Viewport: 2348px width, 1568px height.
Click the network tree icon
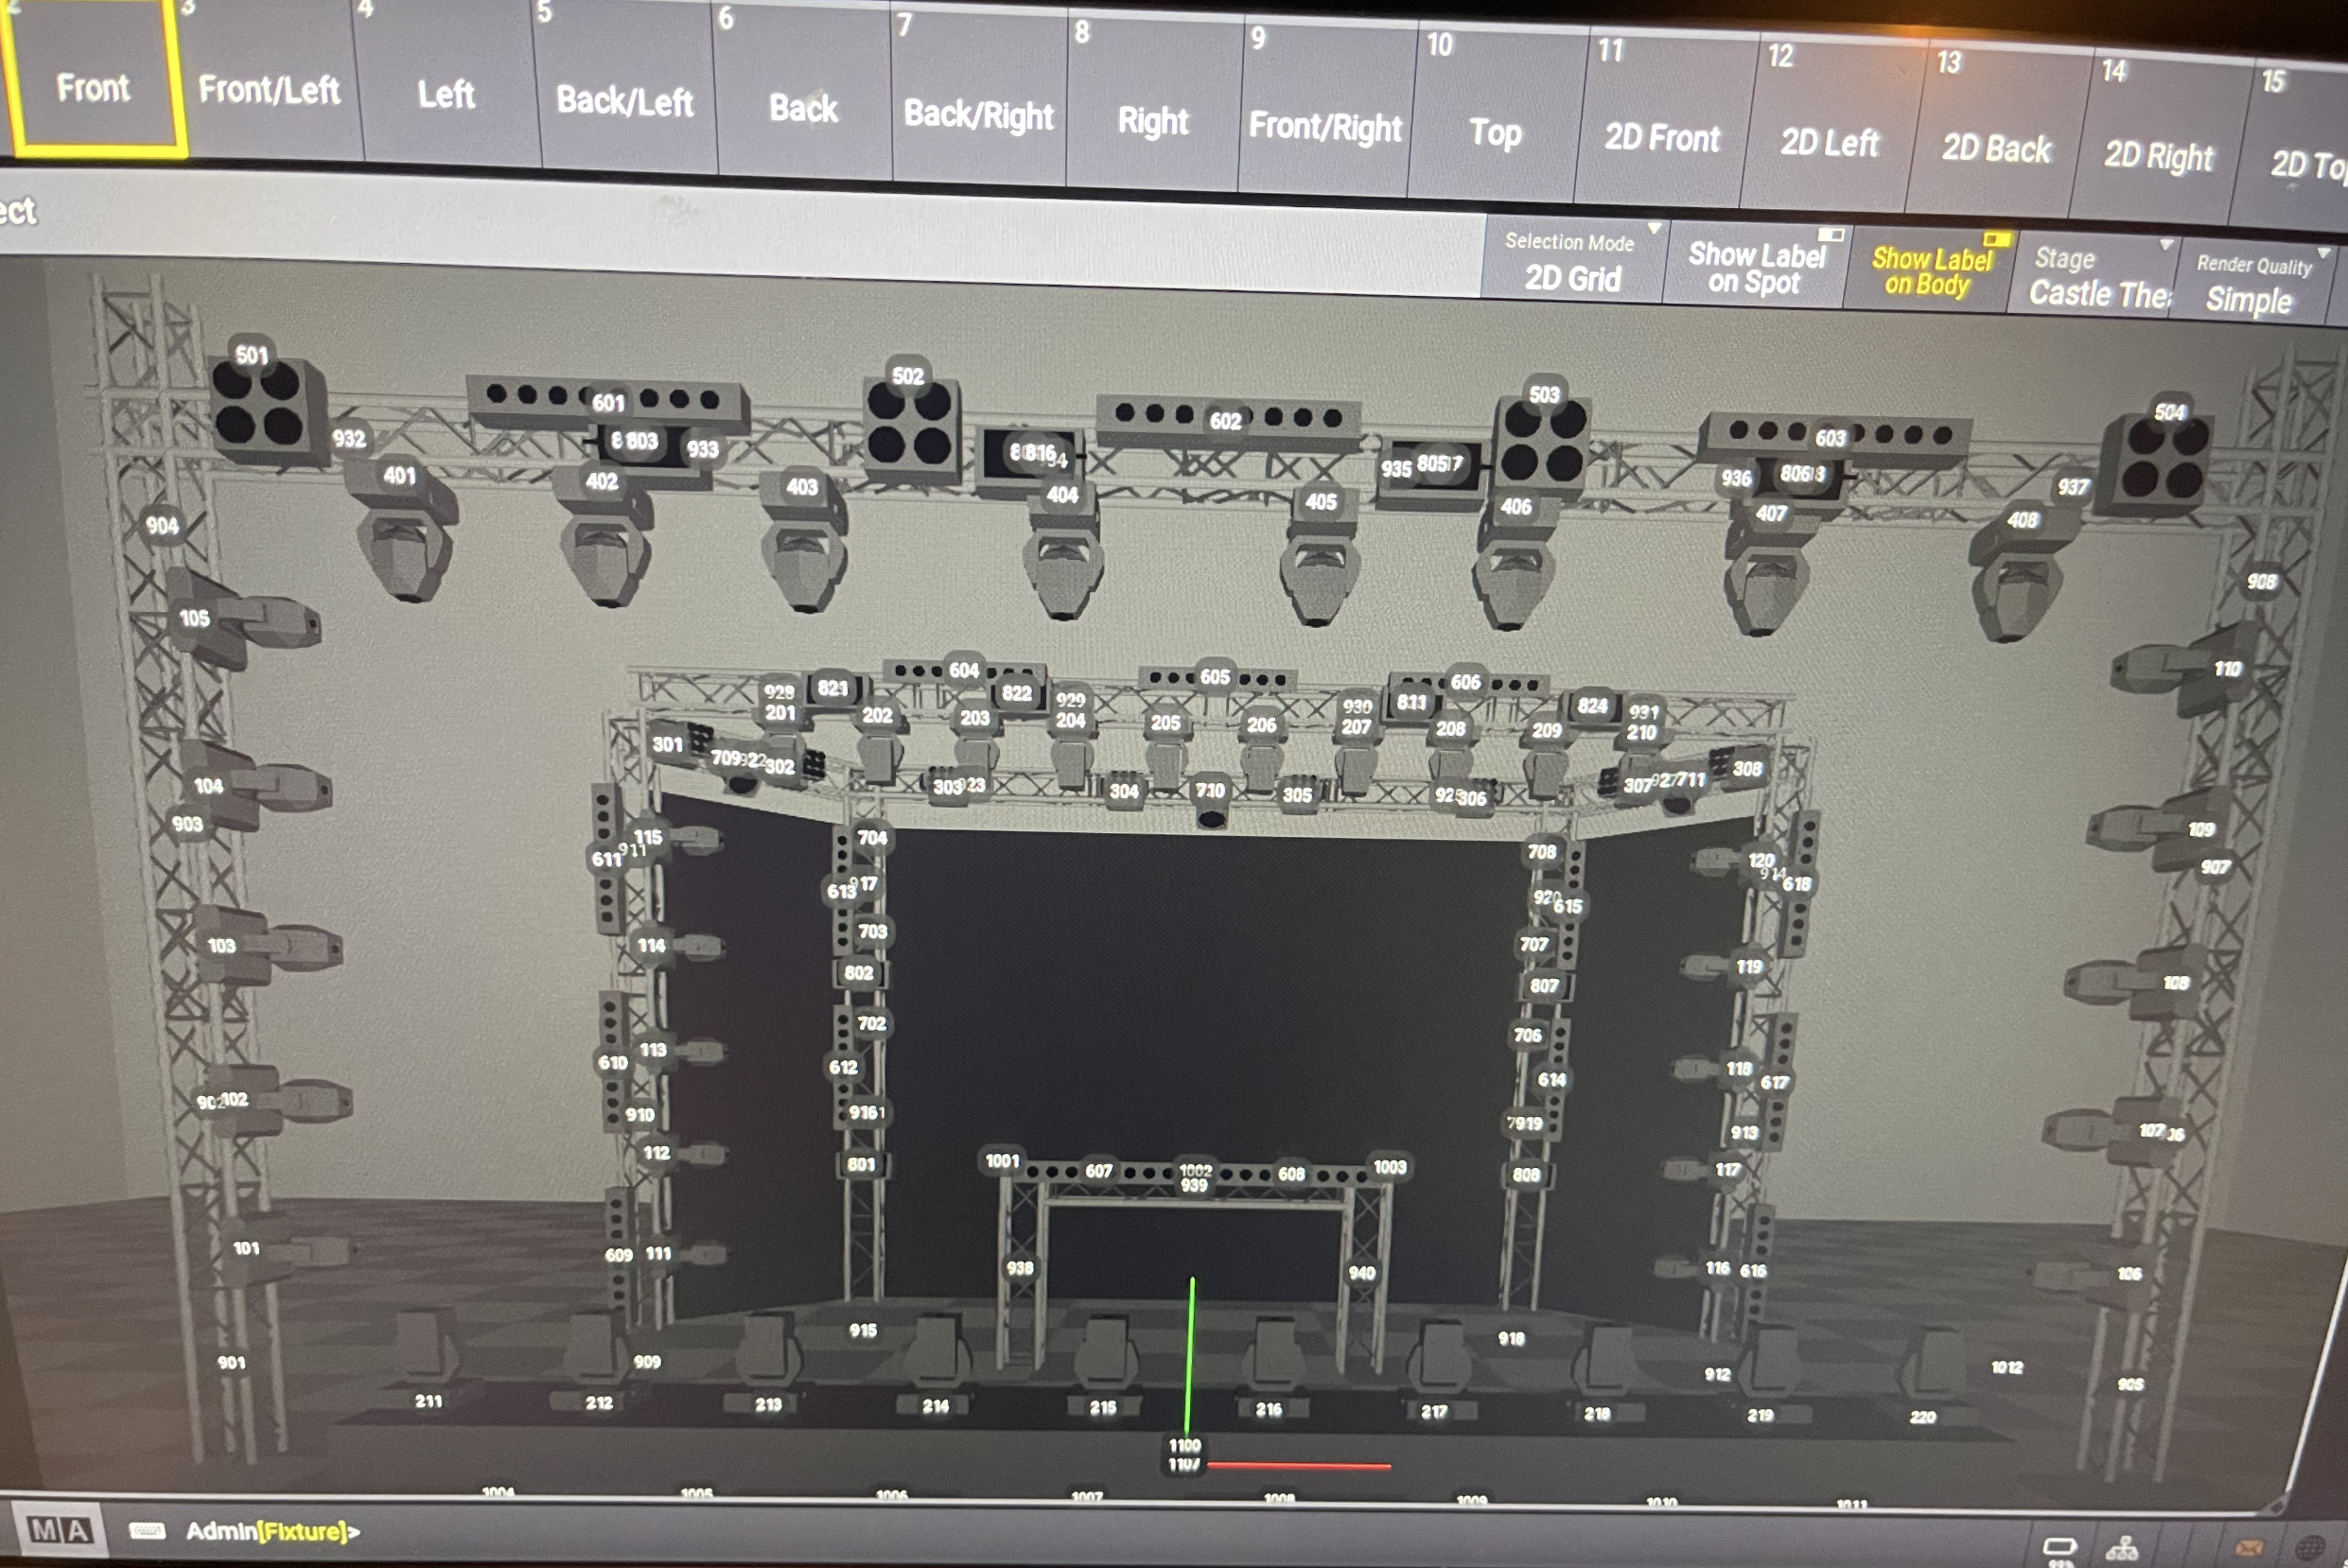(x=2121, y=1550)
